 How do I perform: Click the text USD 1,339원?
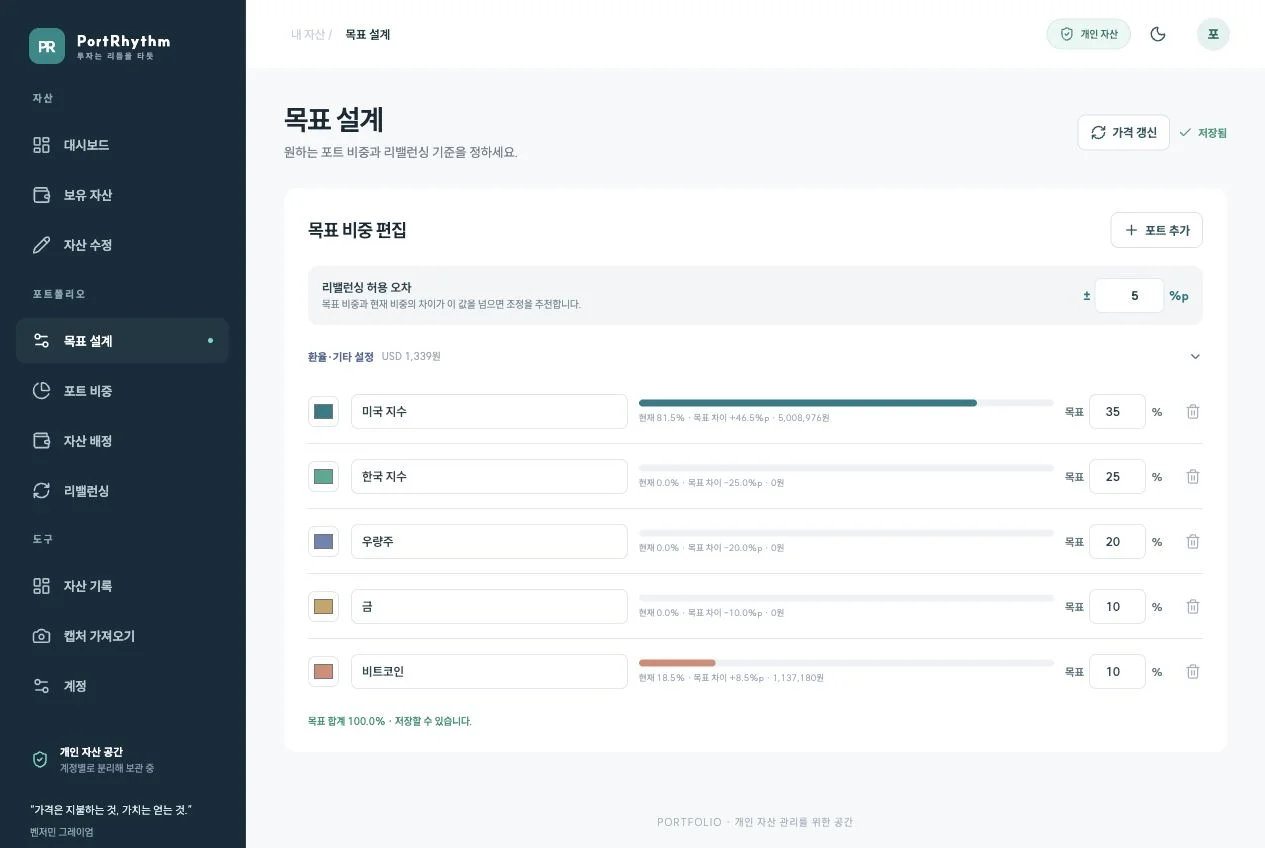[411, 357]
